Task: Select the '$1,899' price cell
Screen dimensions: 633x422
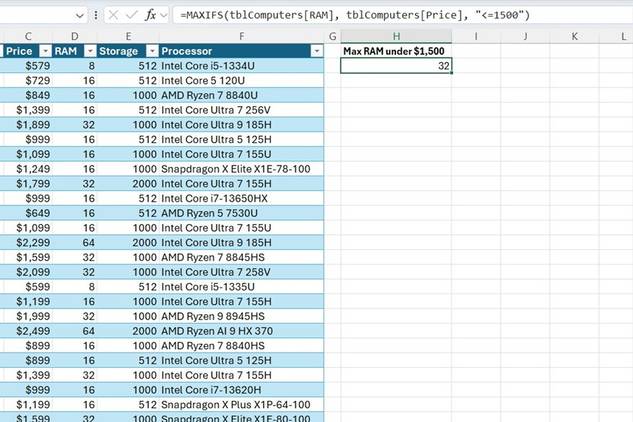Action: 27,125
